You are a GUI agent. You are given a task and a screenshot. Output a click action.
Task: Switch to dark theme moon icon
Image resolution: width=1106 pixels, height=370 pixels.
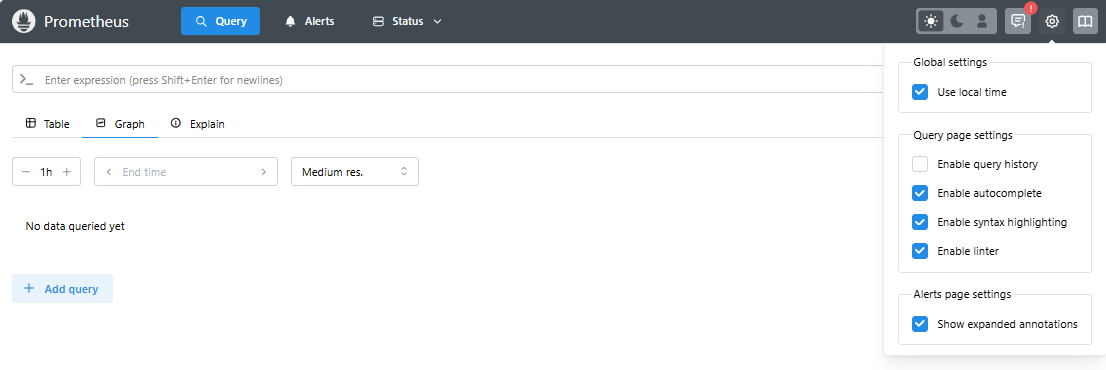pyautogui.click(x=956, y=21)
